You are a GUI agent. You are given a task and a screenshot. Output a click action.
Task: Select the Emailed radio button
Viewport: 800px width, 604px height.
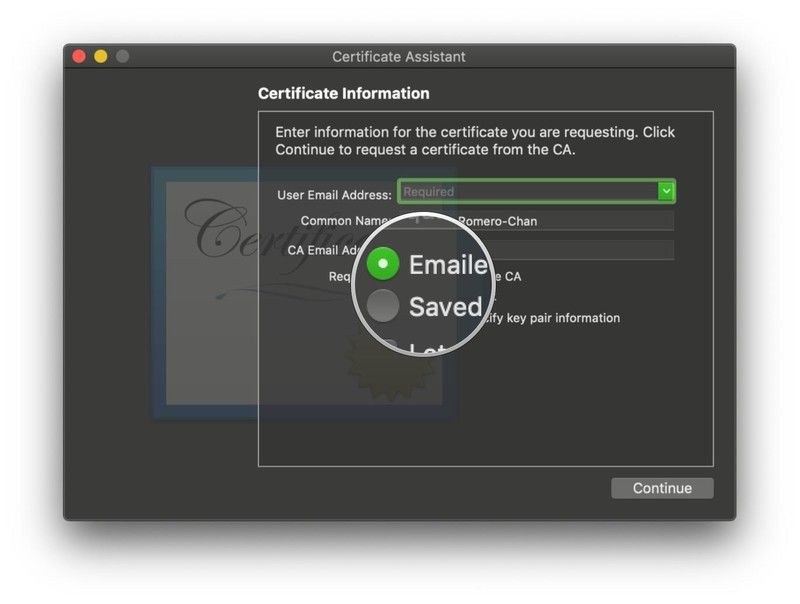pos(383,264)
